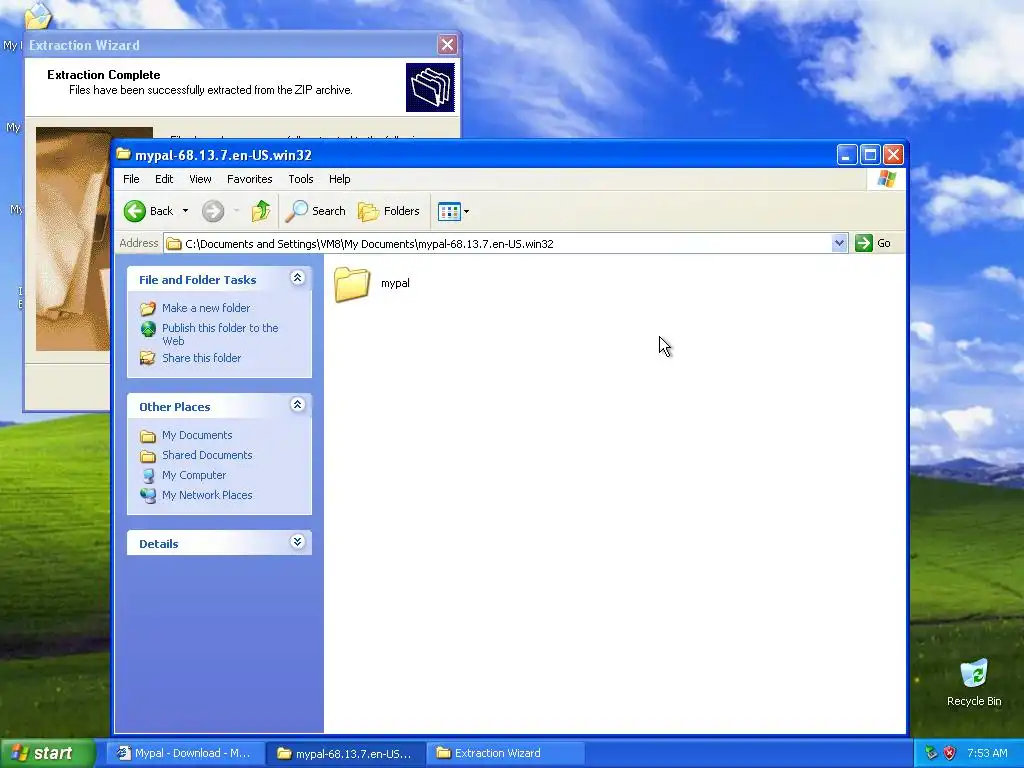Go up one folder level
This screenshot has width=1024, height=768.
click(261, 211)
